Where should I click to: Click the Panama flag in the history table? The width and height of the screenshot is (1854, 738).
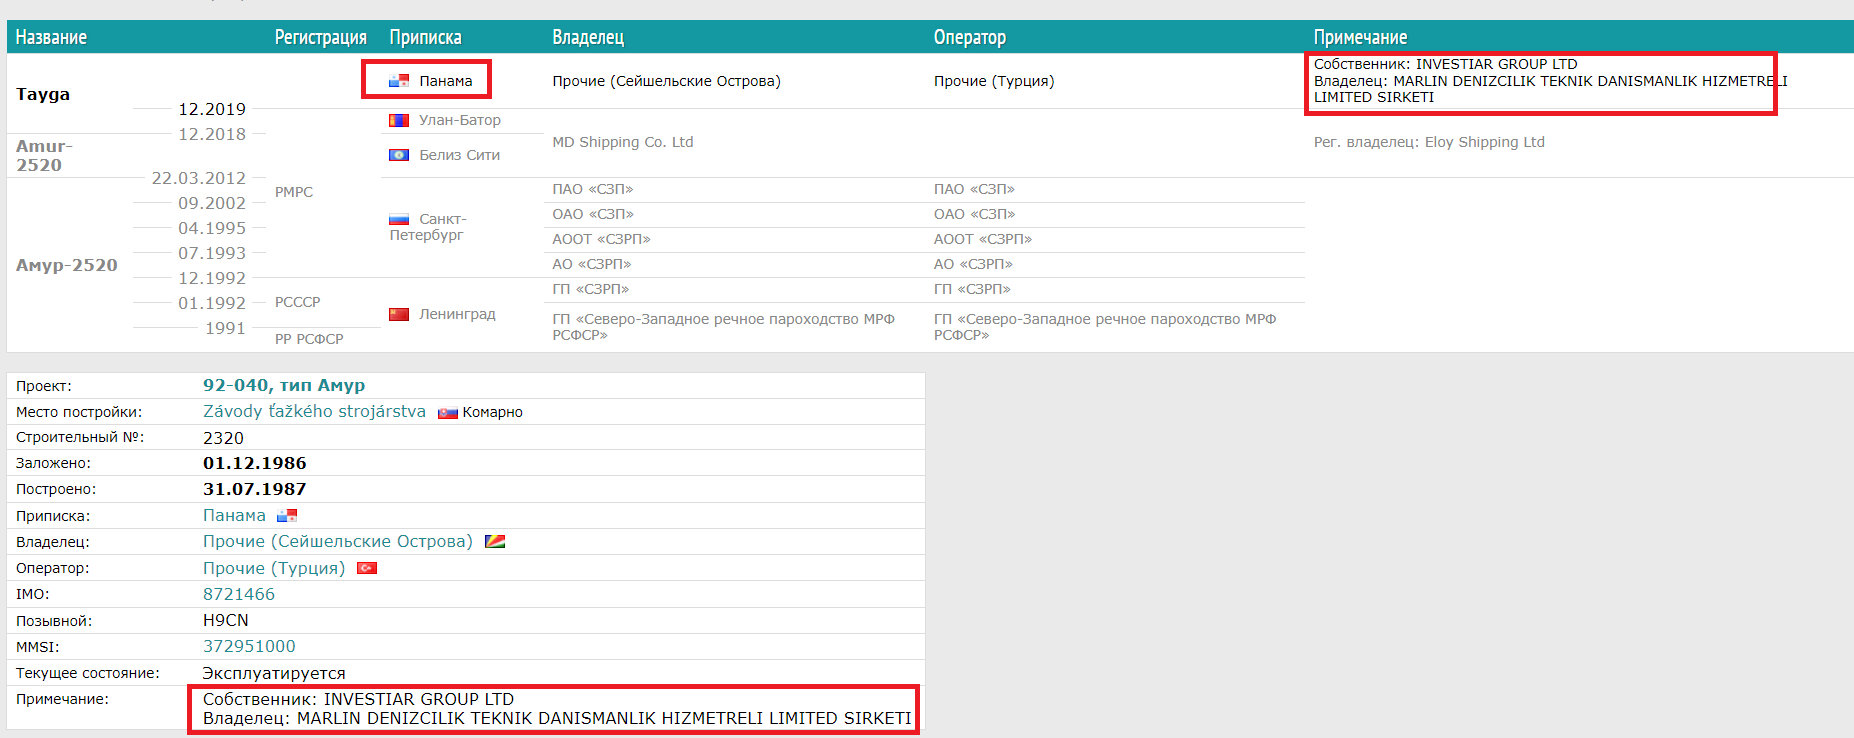(x=399, y=81)
